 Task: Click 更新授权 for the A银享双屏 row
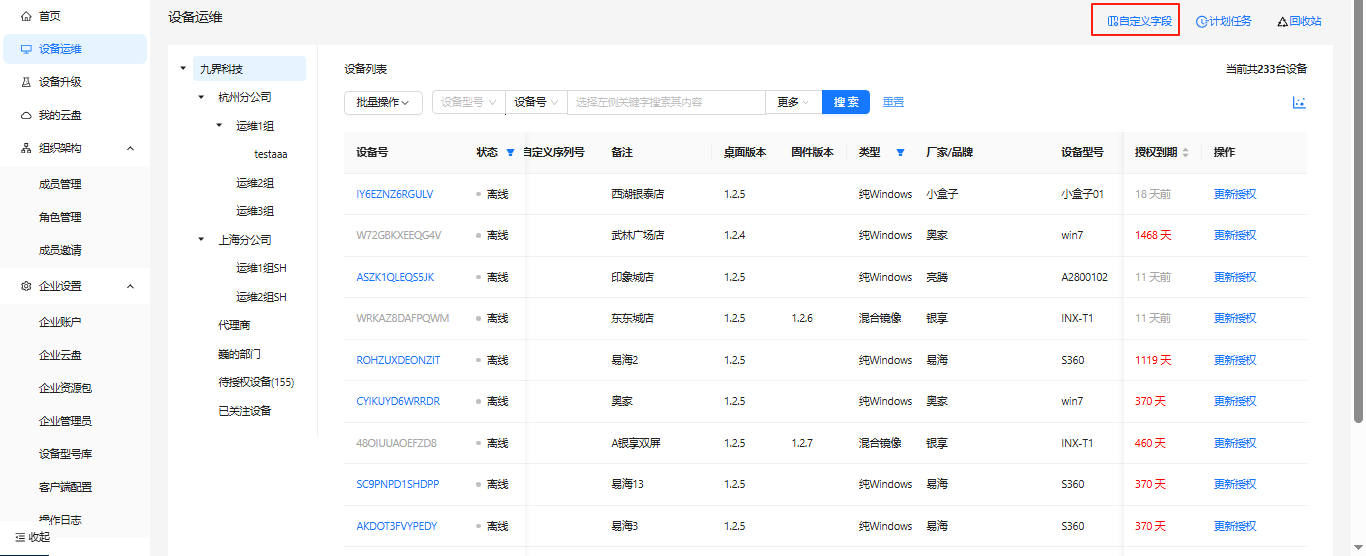click(1235, 443)
